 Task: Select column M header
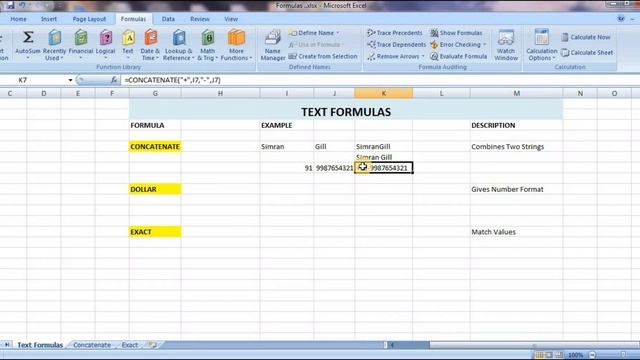pyautogui.click(x=516, y=93)
